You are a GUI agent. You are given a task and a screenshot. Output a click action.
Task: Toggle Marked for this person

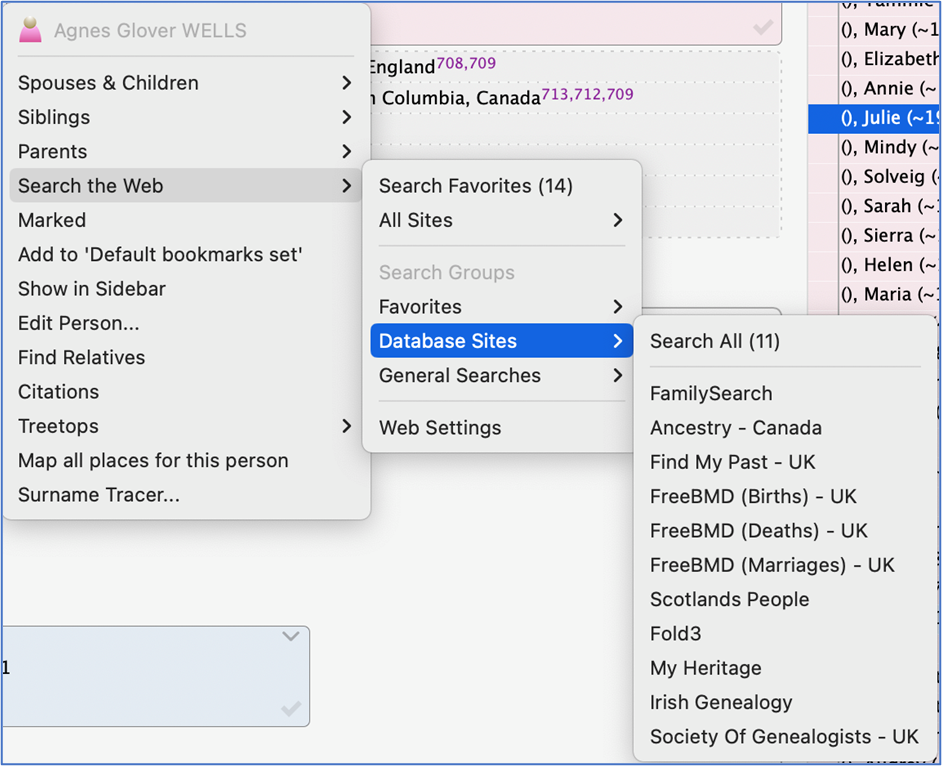52,220
